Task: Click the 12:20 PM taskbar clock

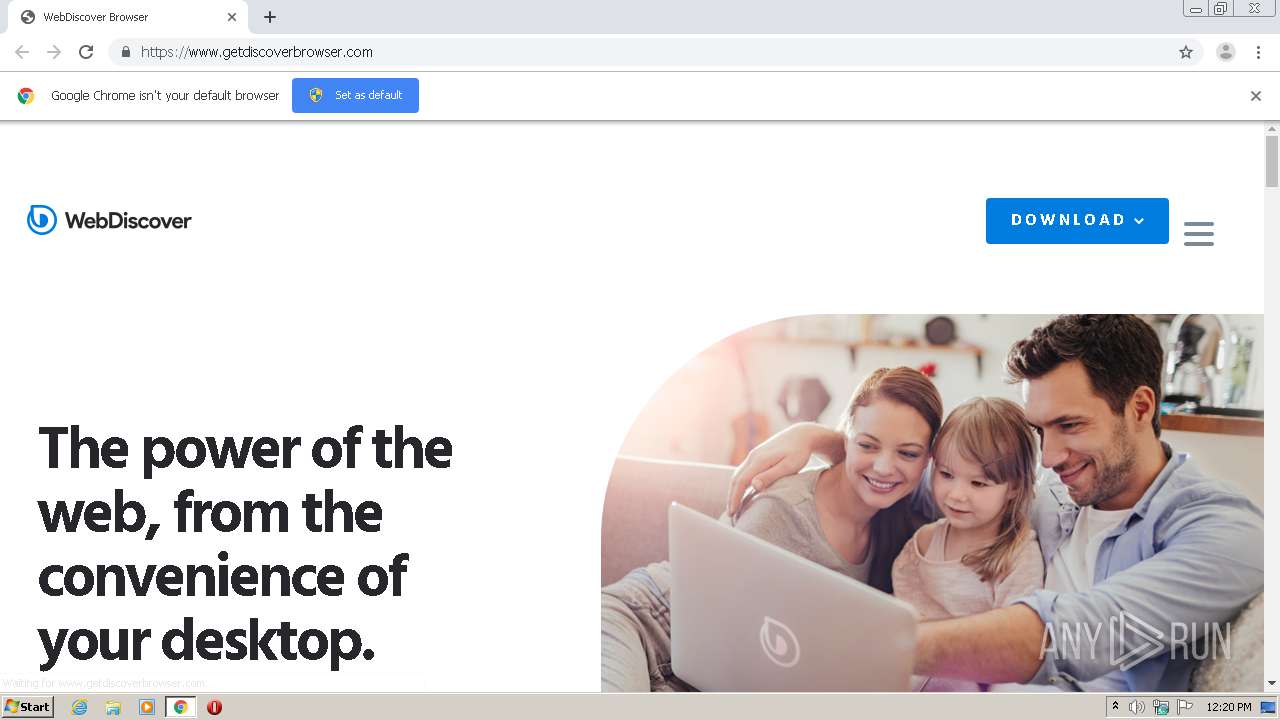Action: 1229,707
